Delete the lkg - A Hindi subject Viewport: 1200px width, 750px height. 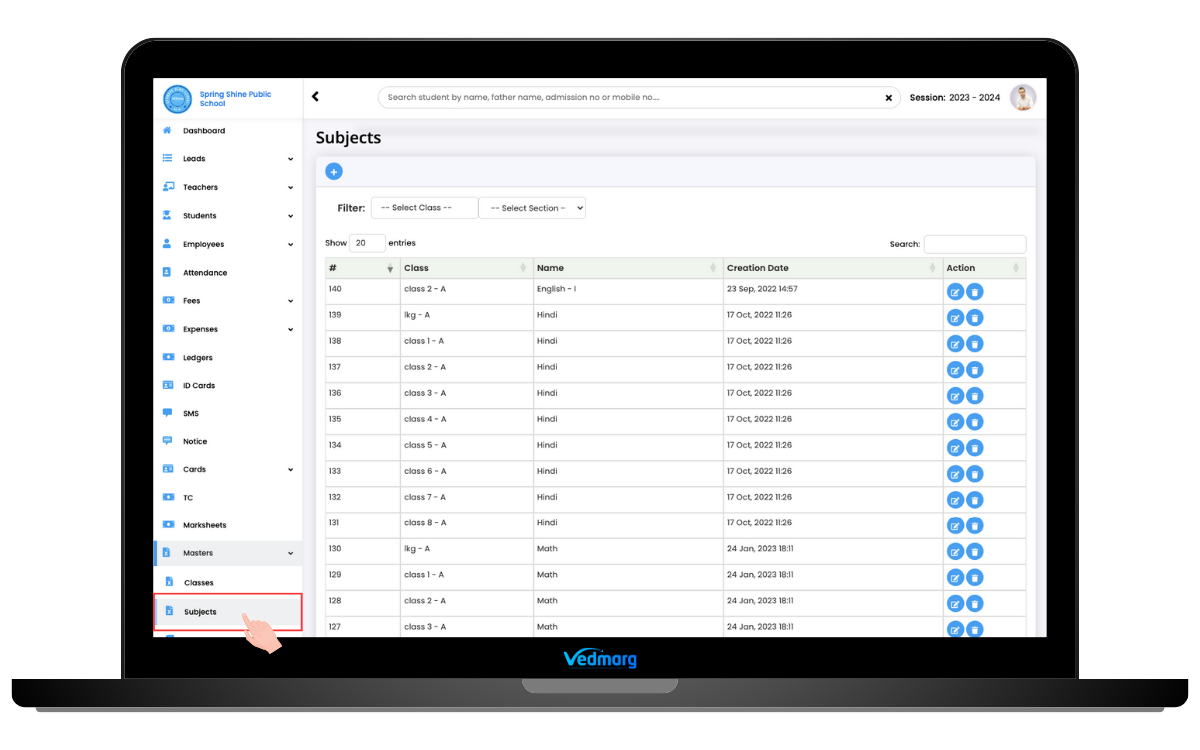975,318
